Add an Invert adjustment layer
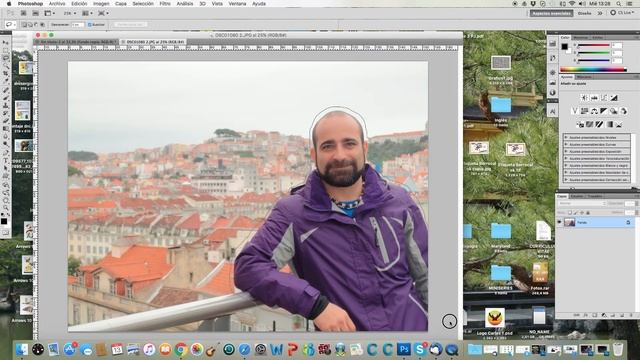The image size is (640, 360). [580, 124]
